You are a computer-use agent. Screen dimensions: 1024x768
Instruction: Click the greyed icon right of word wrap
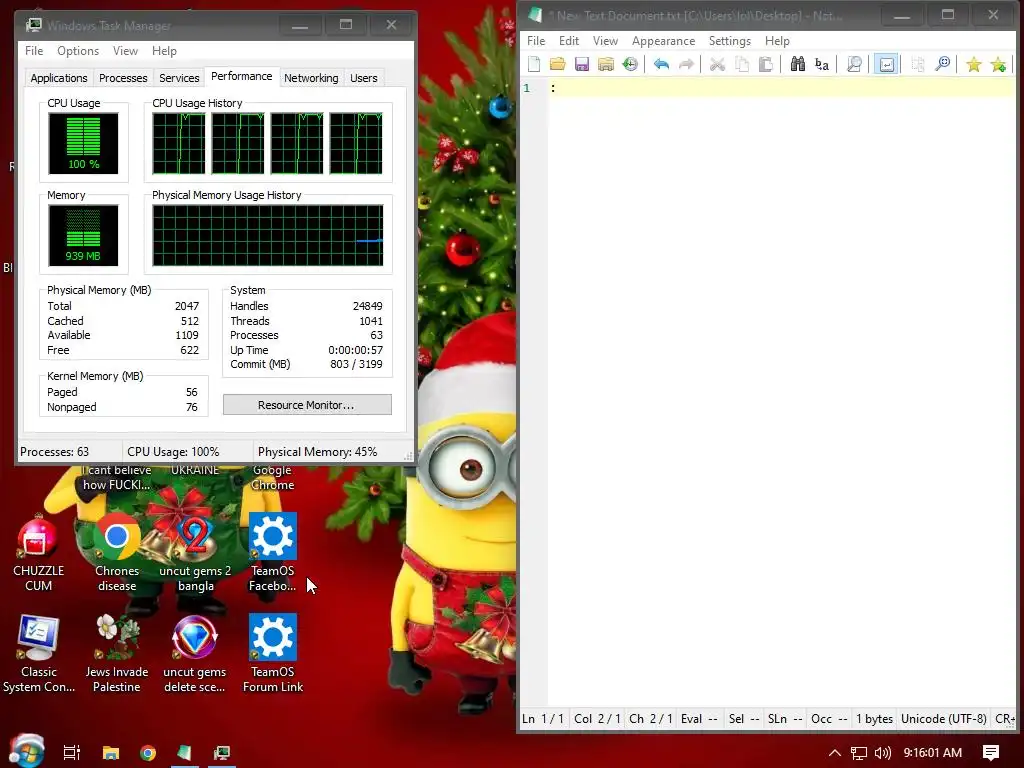[918, 64]
